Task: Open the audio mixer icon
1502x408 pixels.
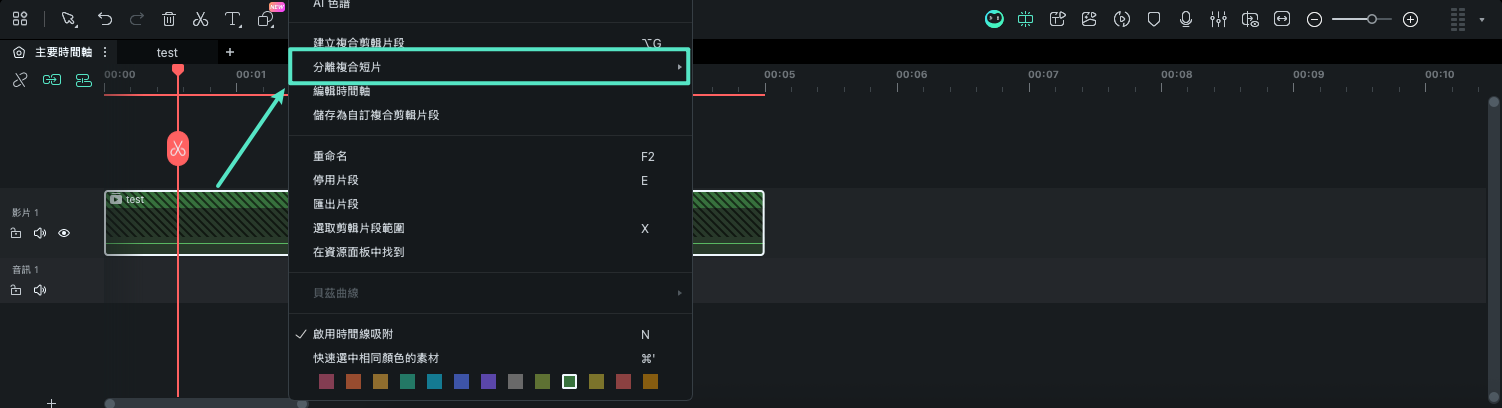Action: (1218, 19)
